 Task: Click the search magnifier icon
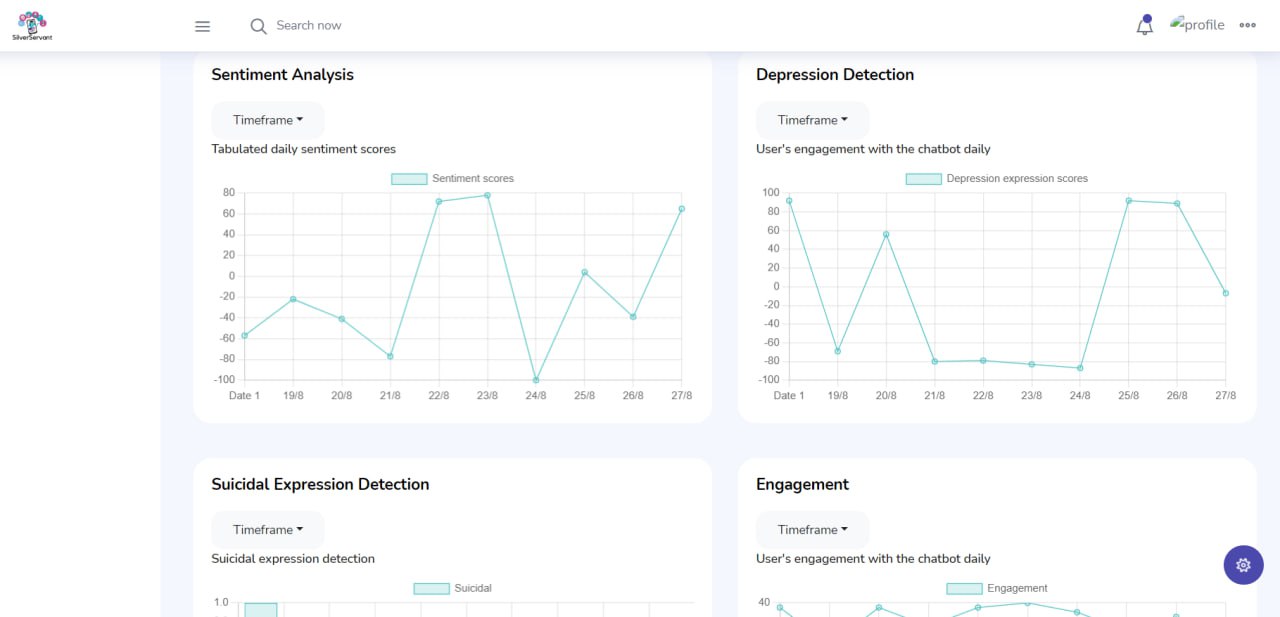tap(258, 26)
